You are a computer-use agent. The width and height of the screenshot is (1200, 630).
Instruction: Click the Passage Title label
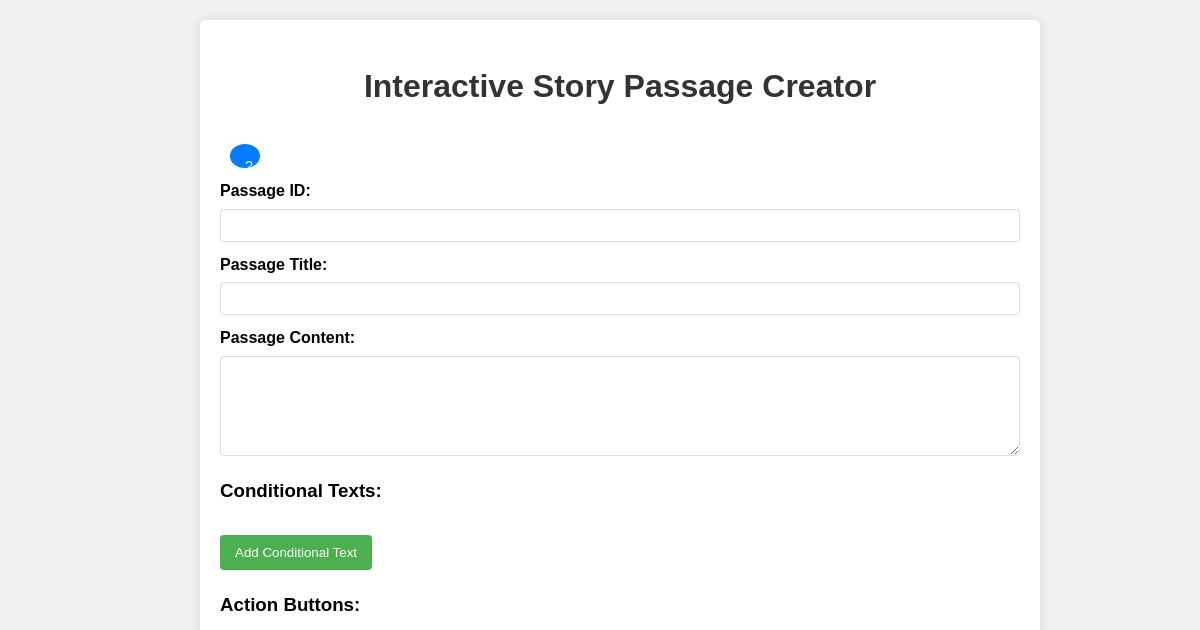click(273, 265)
